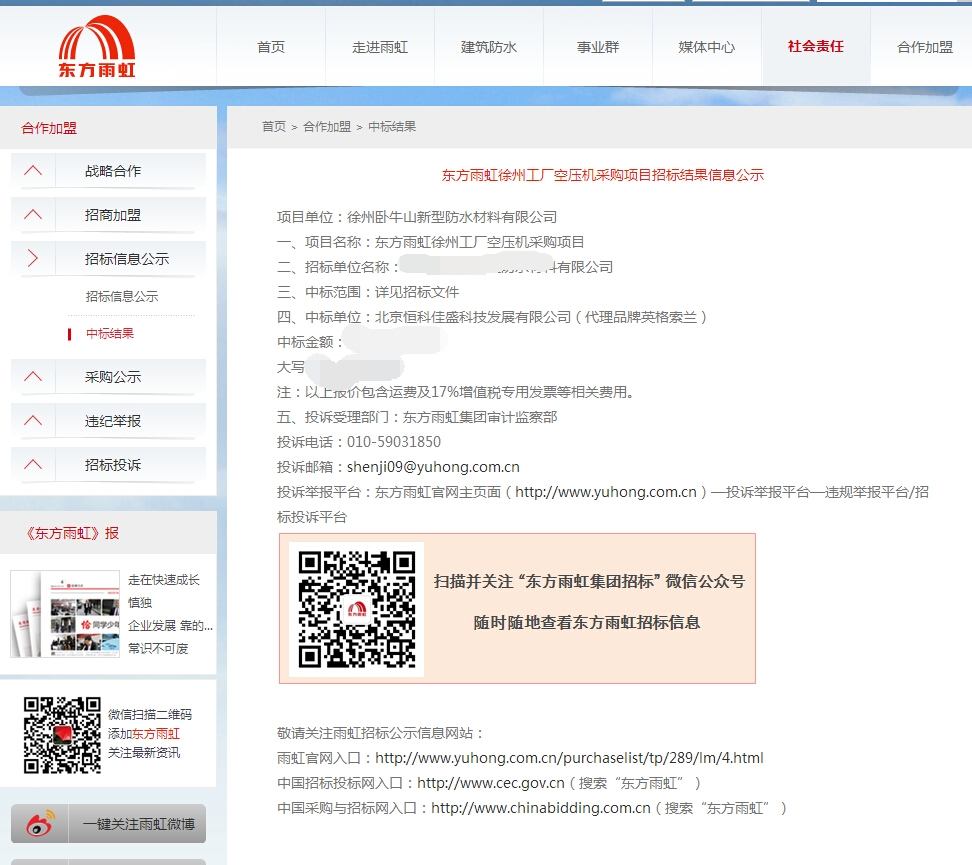Viewport: 972px width, 865px height.
Task: Open the 媒体中心 nav item
Action: click(707, 47)
